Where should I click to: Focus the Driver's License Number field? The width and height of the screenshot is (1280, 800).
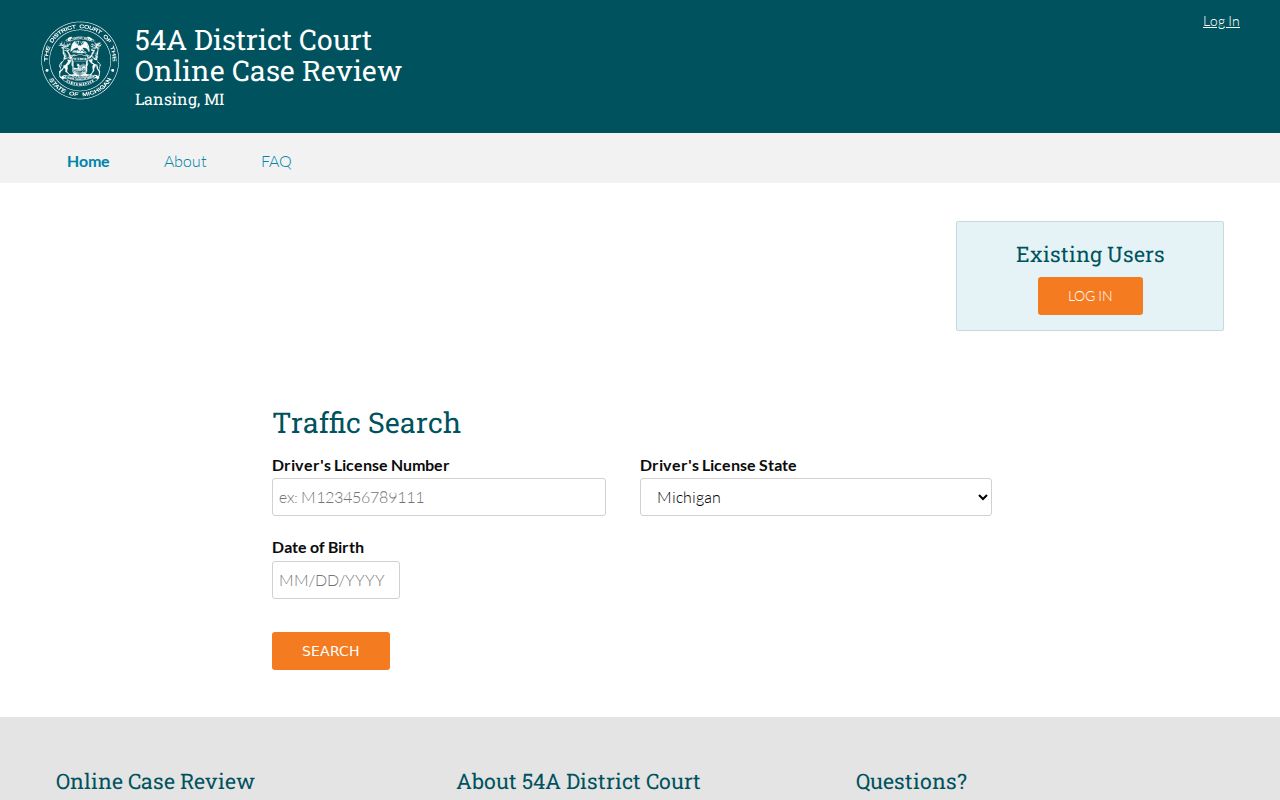439,497
